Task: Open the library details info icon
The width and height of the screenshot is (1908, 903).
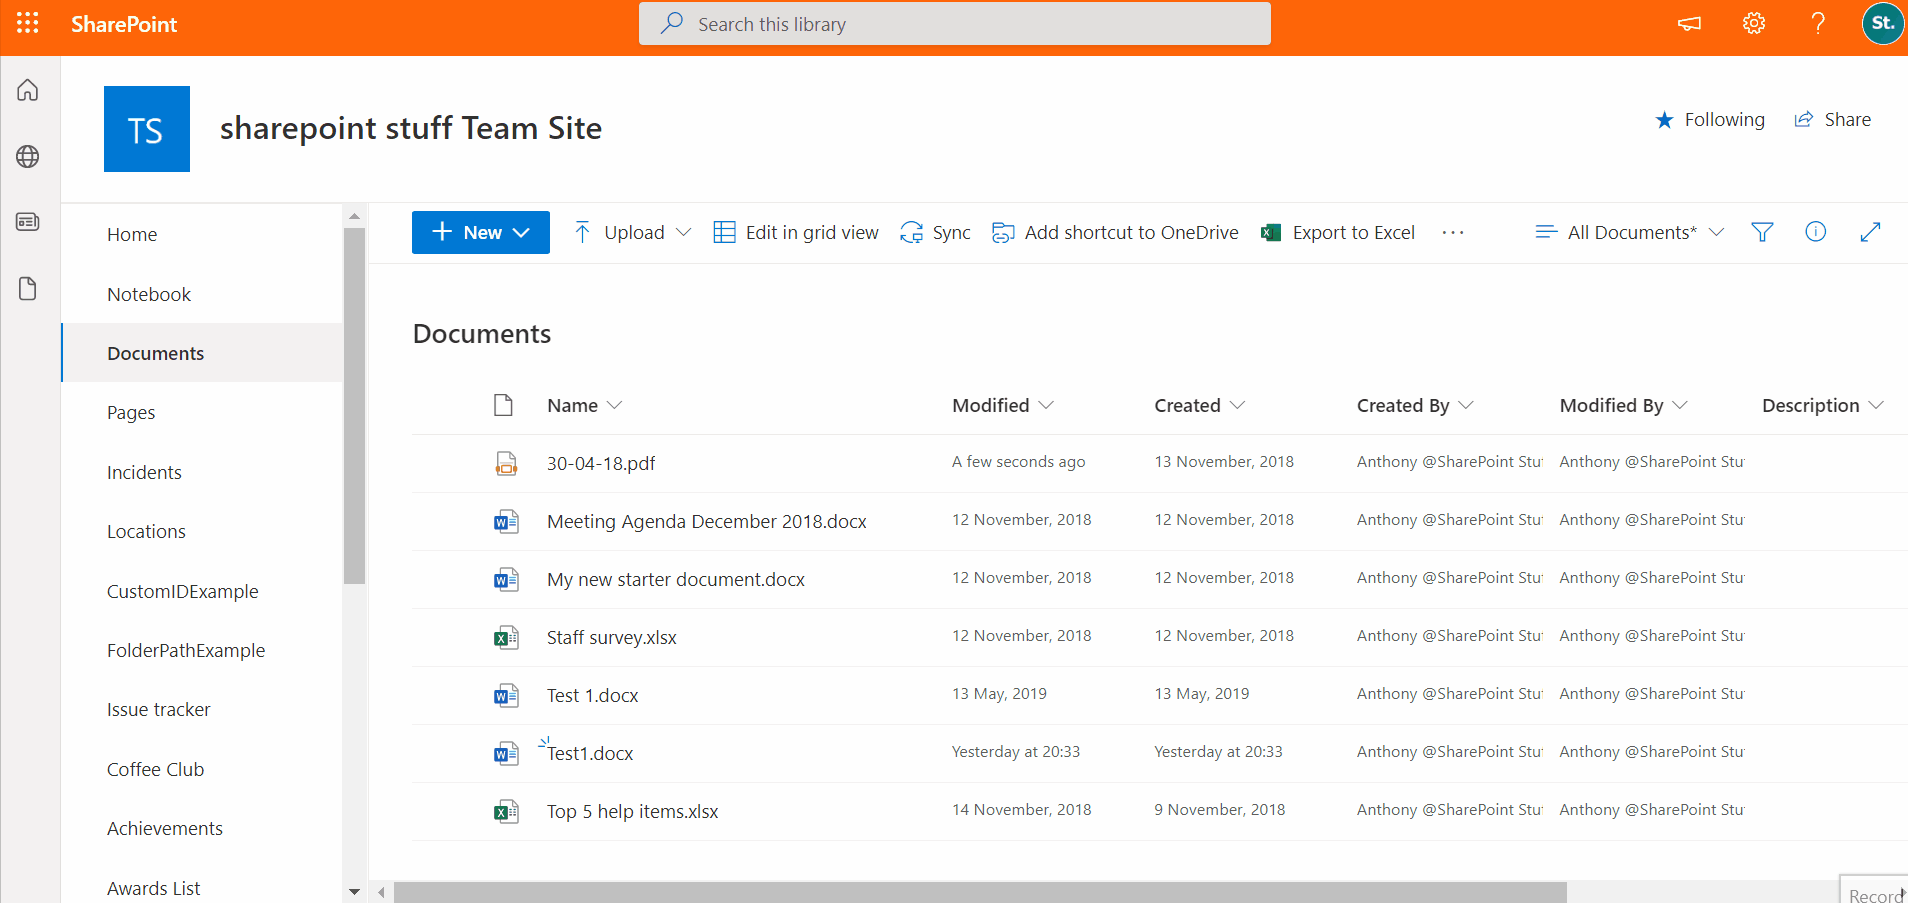Action: 1816,232
